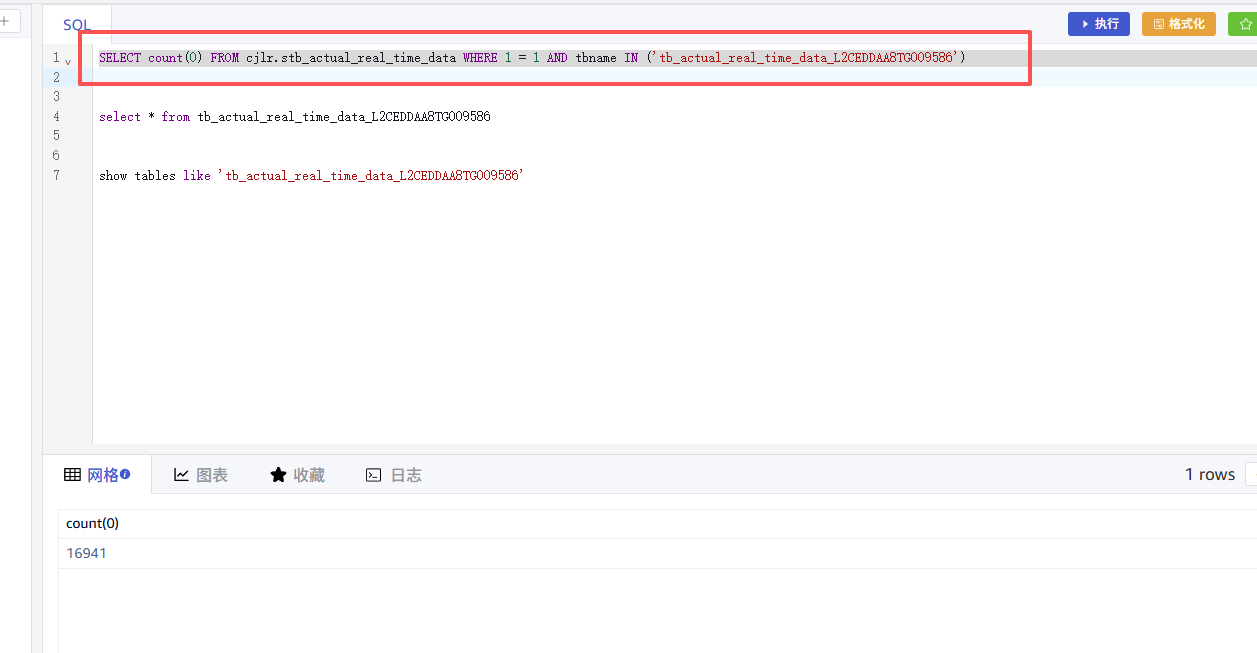Click the green star favorite button
The height and width of the screenshot is (653, 1257).
click(x=1245, y=24)
